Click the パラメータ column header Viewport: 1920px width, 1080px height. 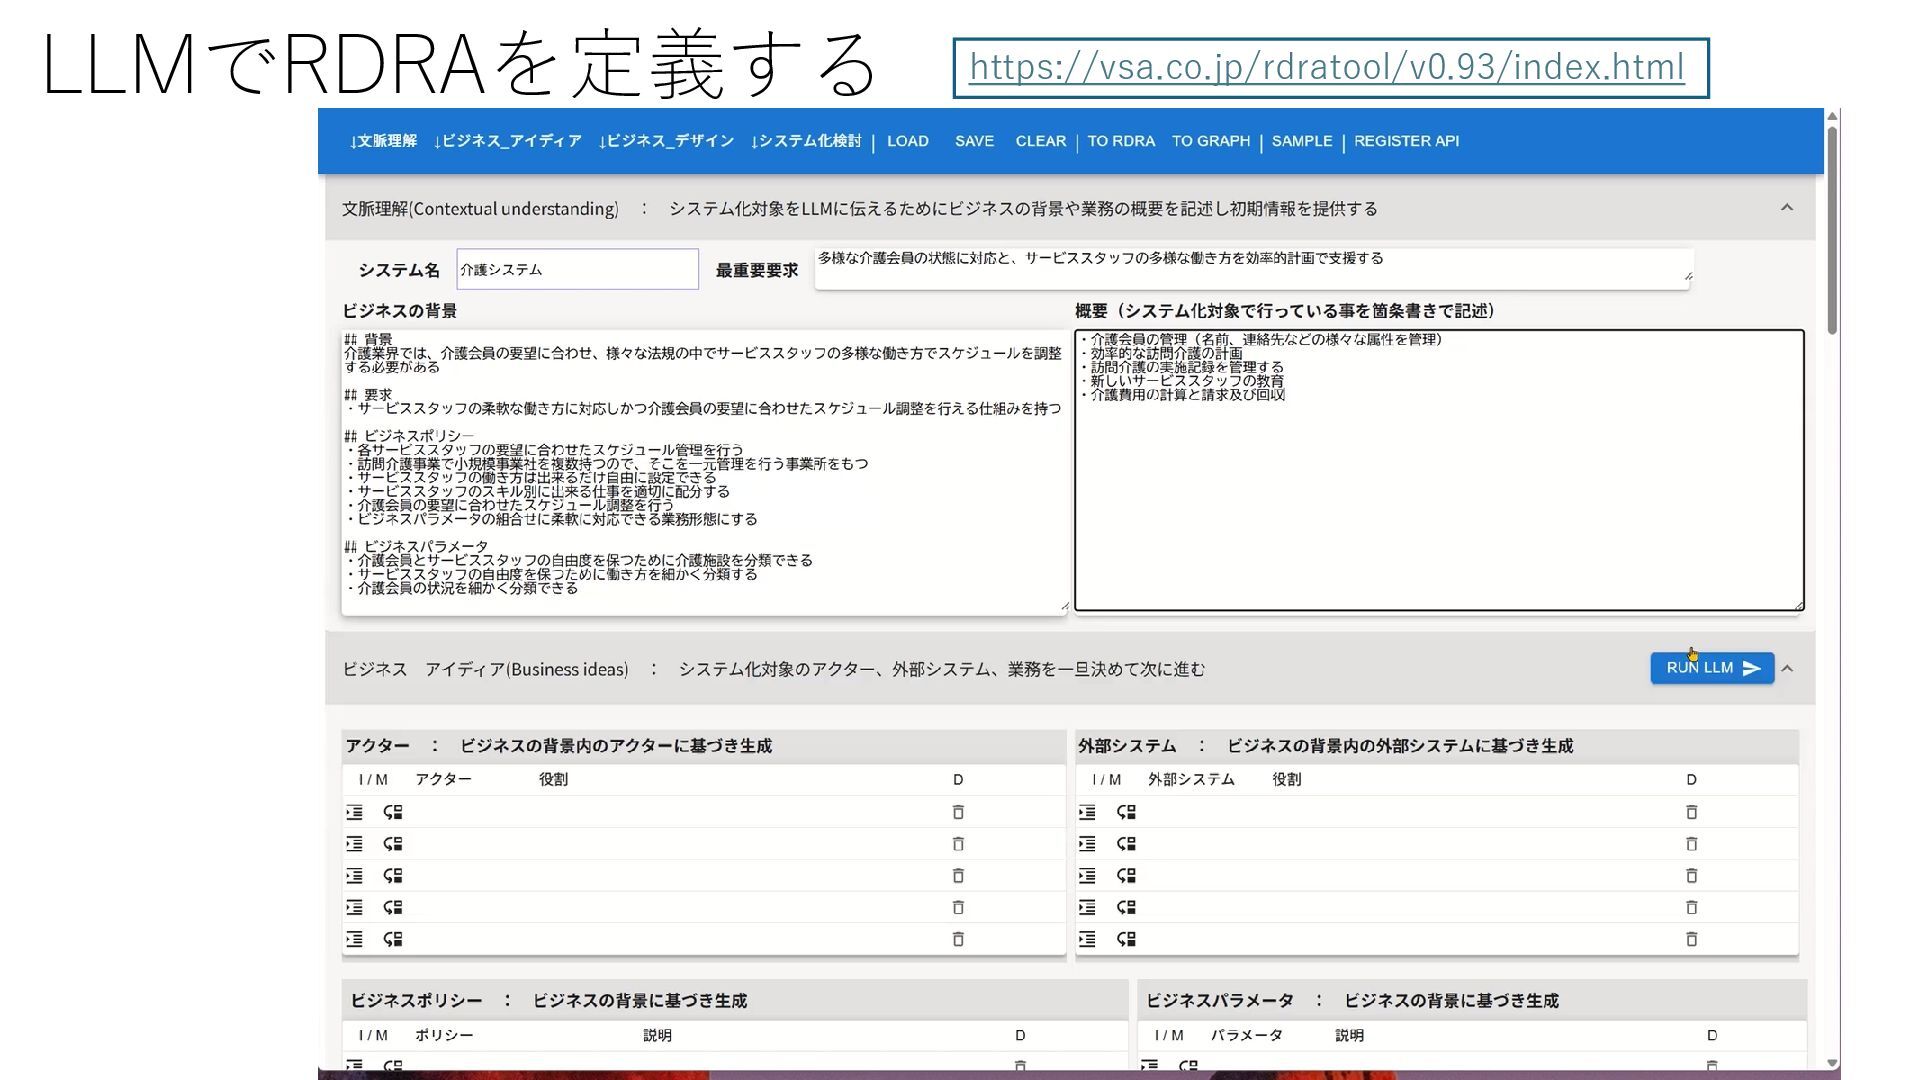[1246, 1035]
